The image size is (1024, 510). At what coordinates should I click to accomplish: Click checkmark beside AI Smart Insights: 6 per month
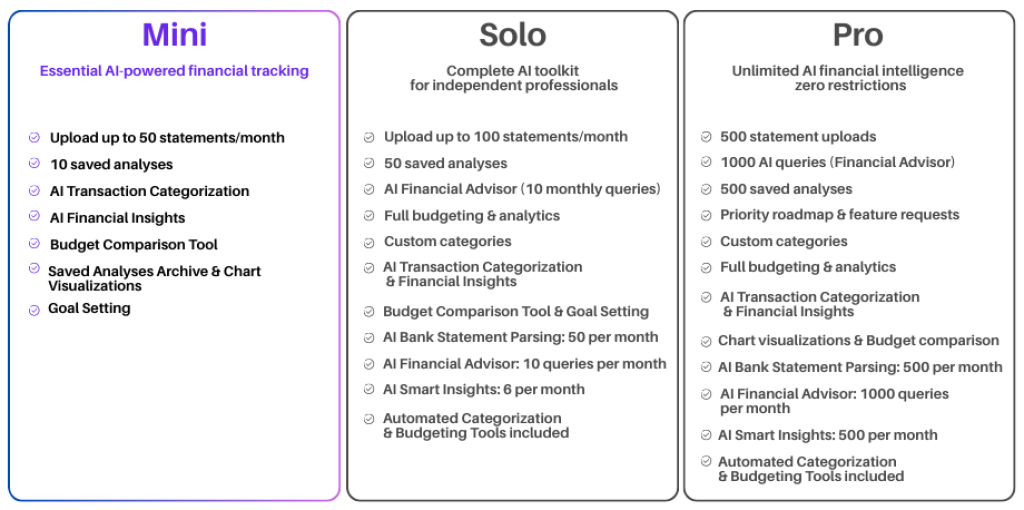(x=370, y=390)
